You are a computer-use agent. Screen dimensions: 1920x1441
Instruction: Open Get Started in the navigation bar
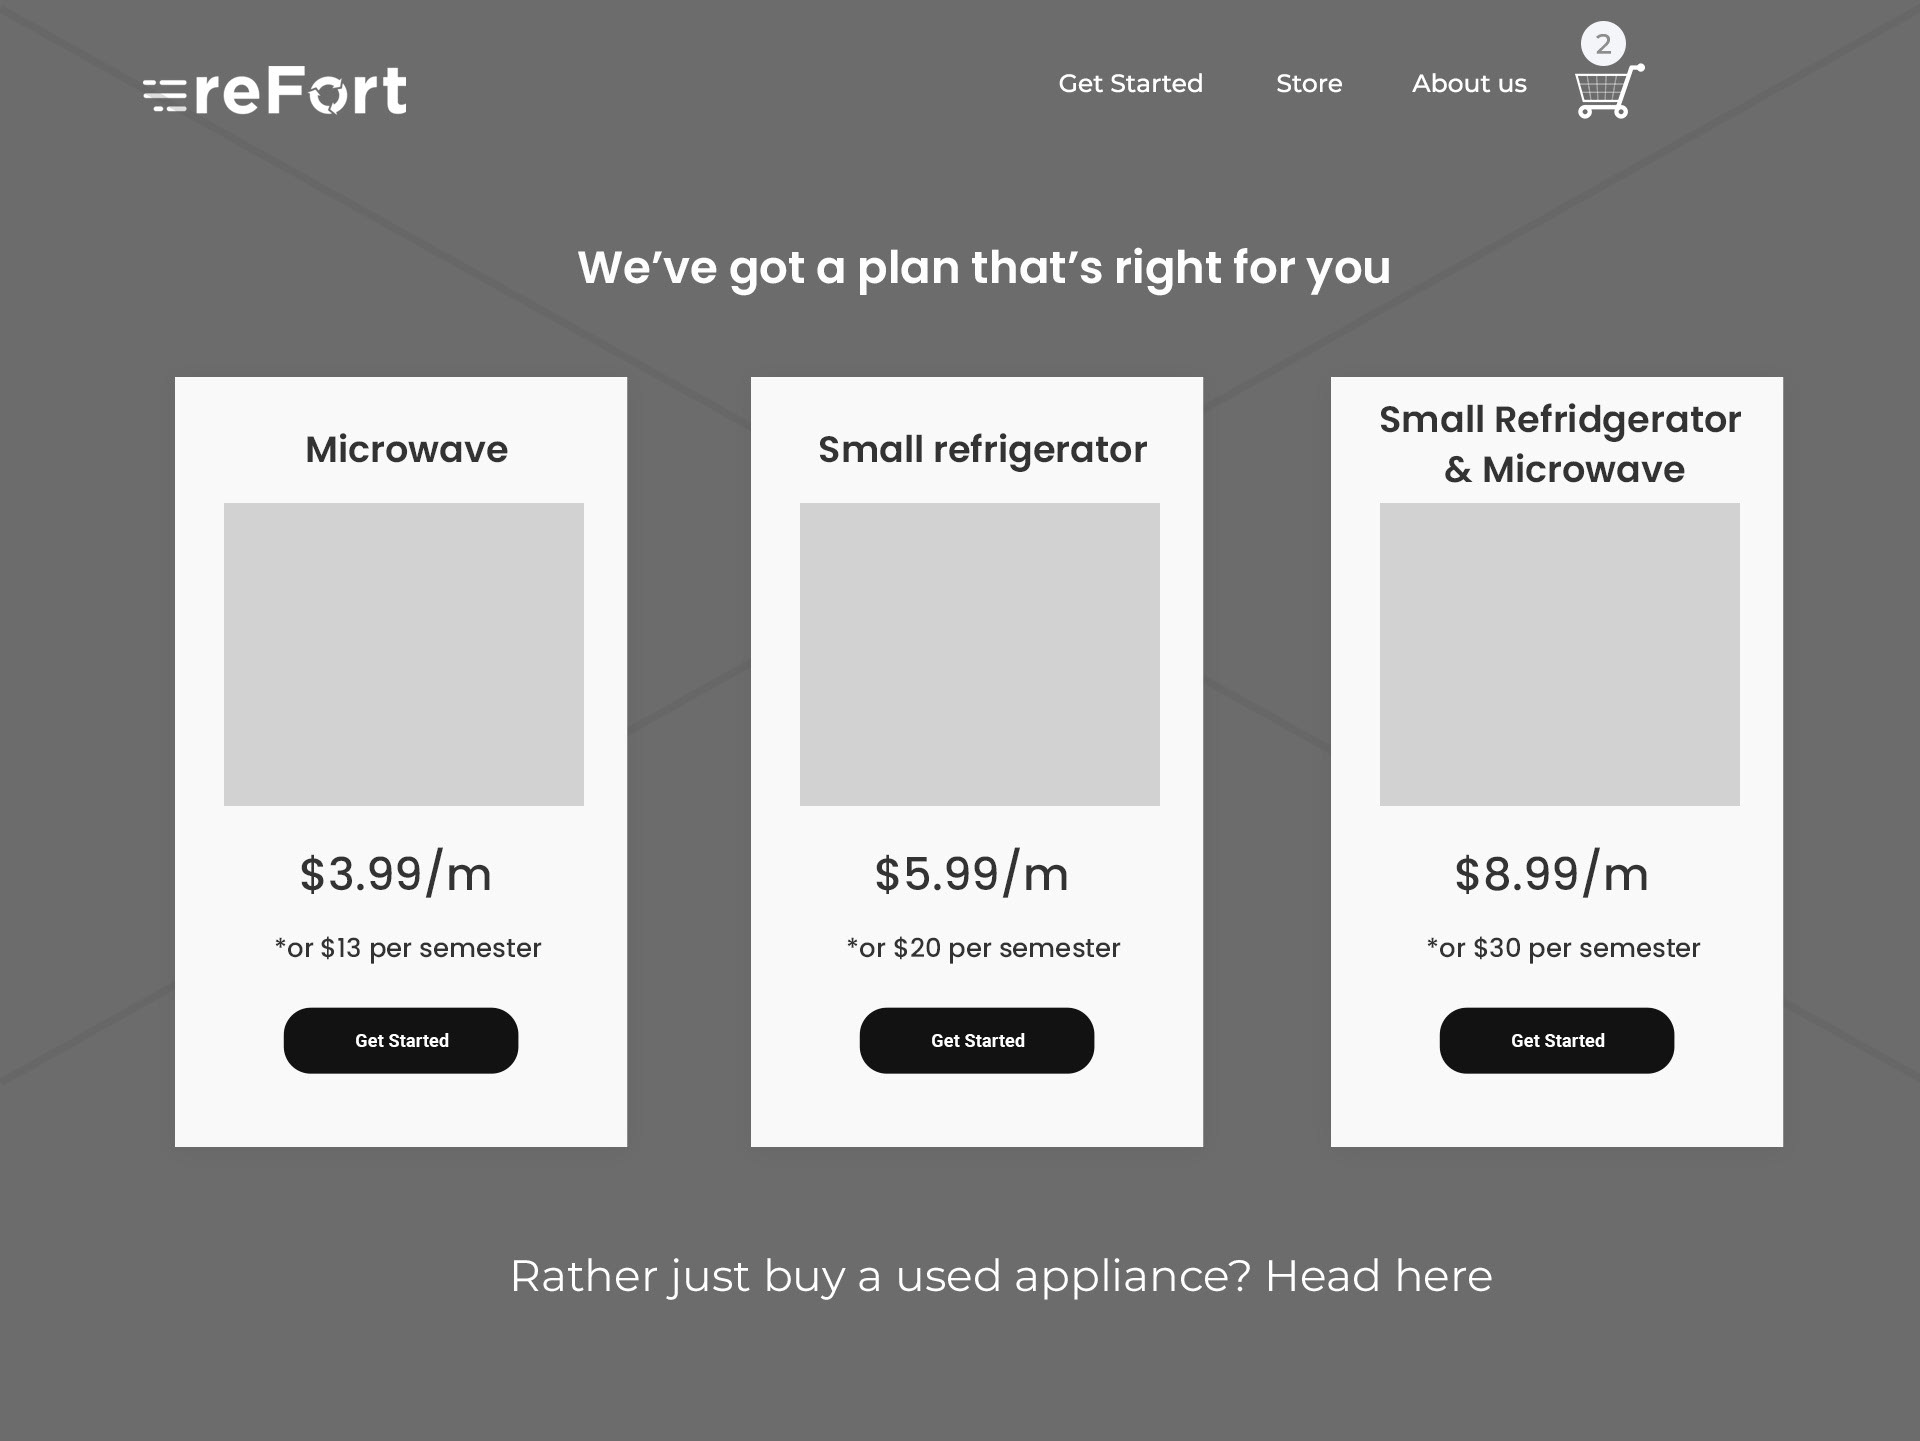(1131, 84)
